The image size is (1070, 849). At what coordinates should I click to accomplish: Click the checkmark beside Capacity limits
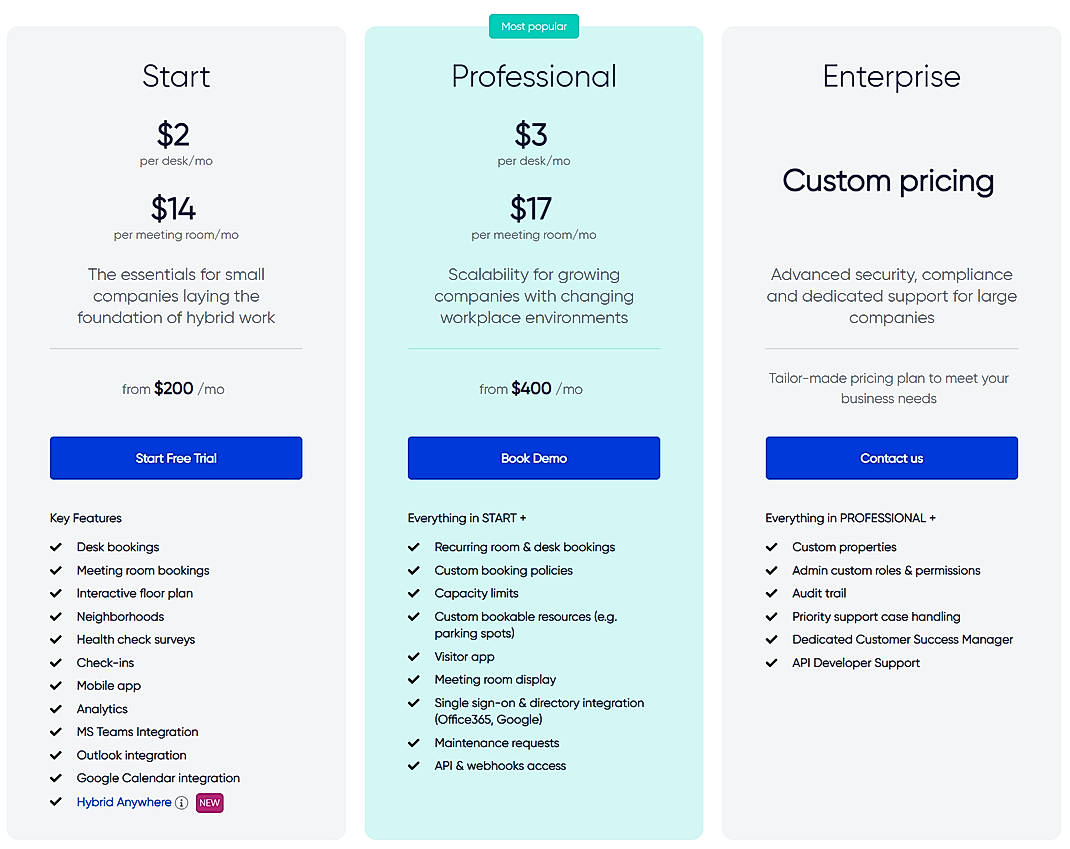(x=413, y=593)
